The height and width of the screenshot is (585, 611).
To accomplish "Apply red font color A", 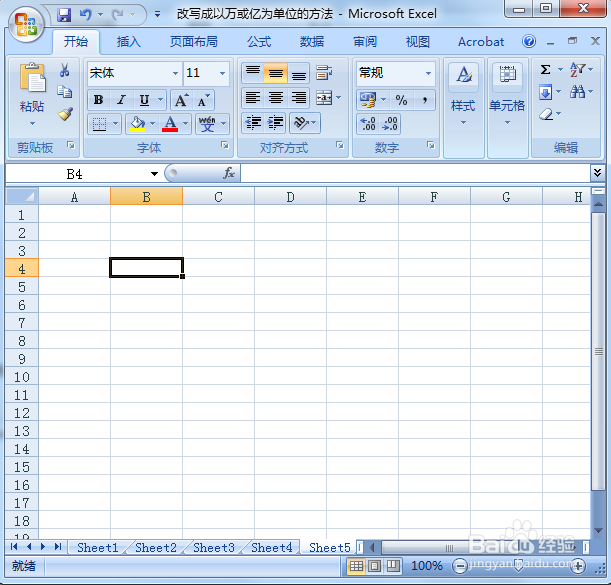I will click(x=170, y=124).
